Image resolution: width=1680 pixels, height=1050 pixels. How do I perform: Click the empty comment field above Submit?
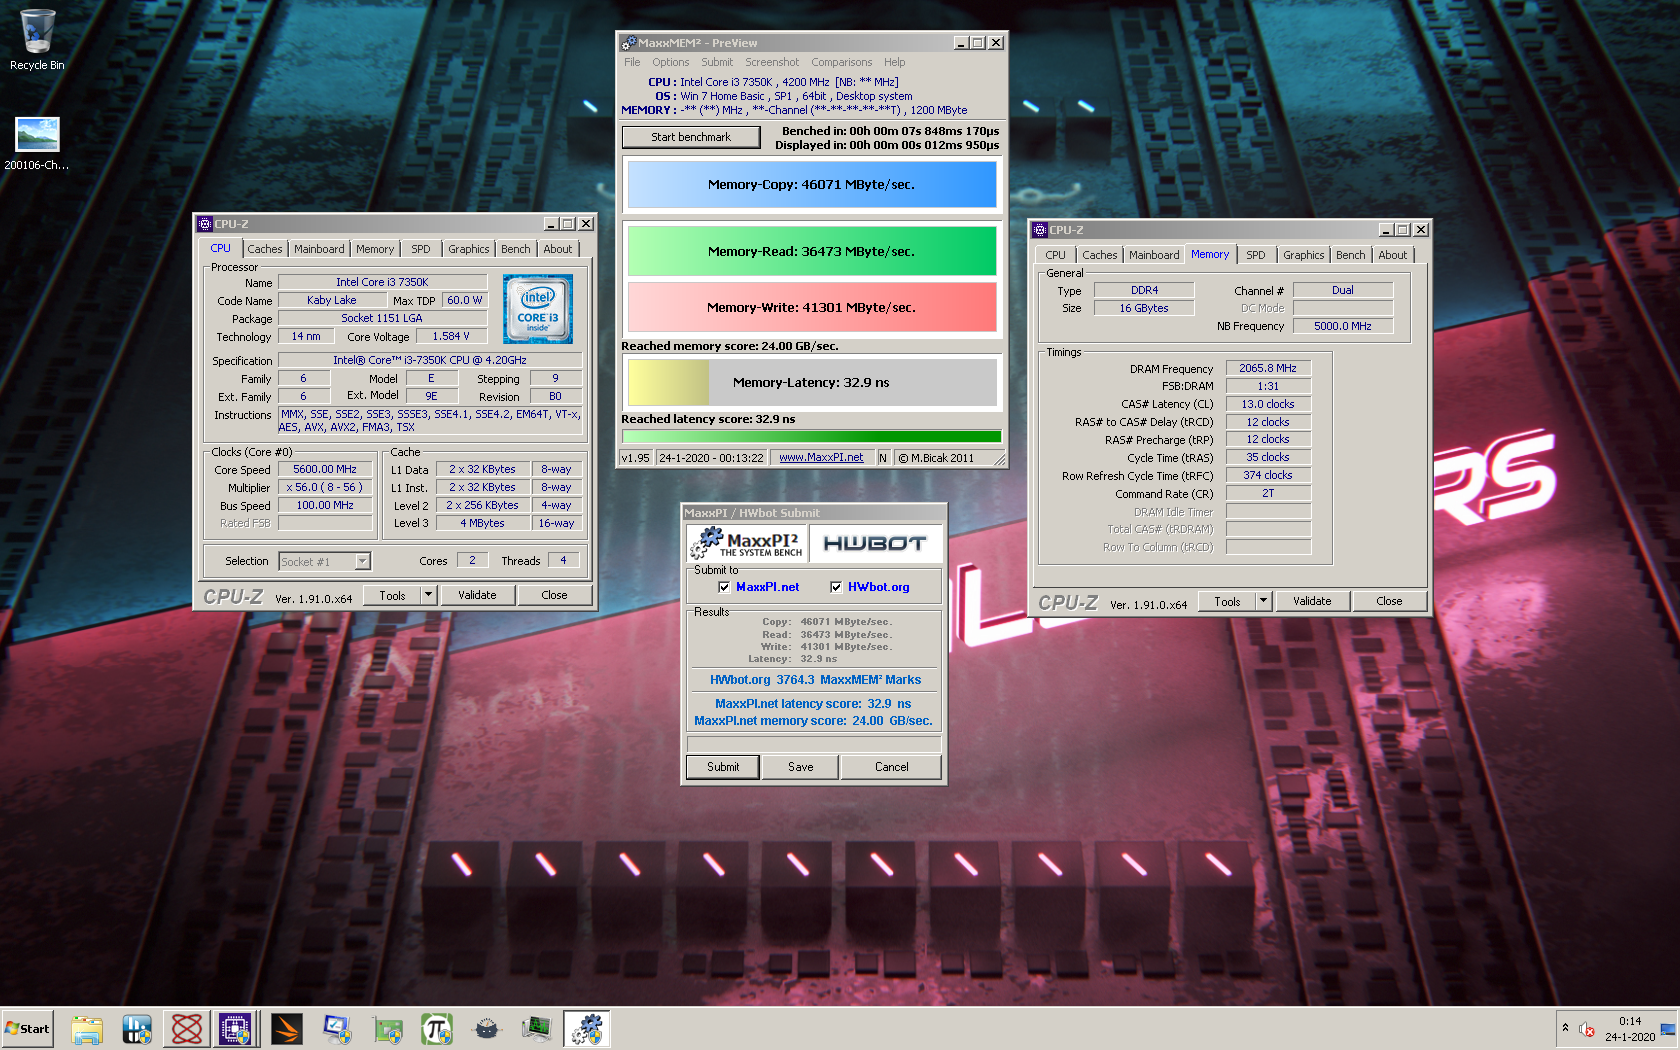pyautogui.click(x=814, y=744)
